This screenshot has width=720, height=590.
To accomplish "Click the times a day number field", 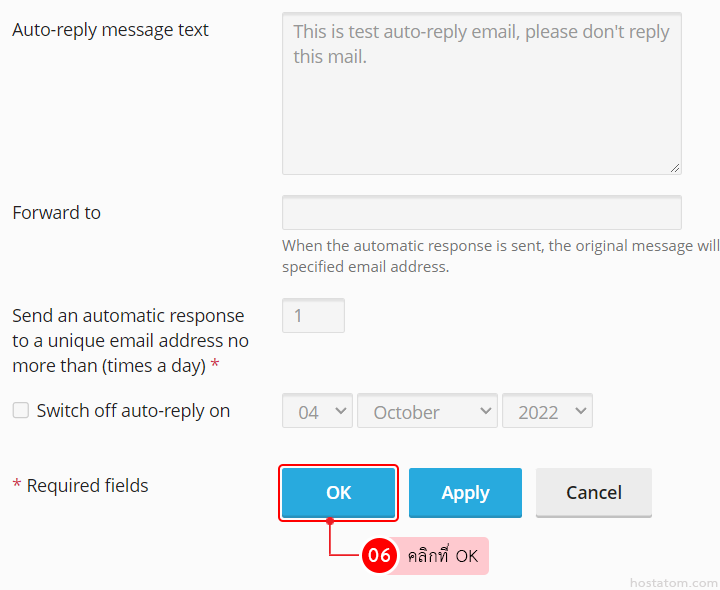I will click(x=313, y=316).
